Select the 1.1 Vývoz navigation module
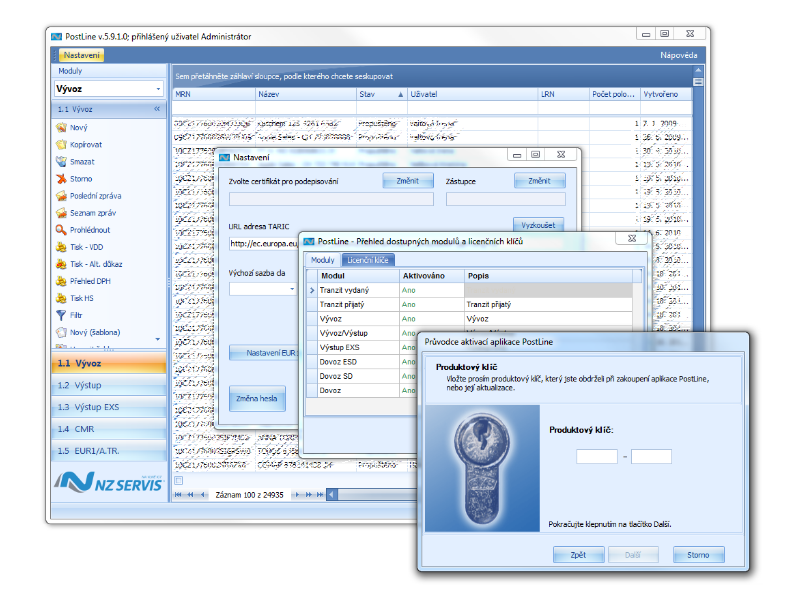The width and height of the screenshot is (800, 600). (x=109, y=363)
